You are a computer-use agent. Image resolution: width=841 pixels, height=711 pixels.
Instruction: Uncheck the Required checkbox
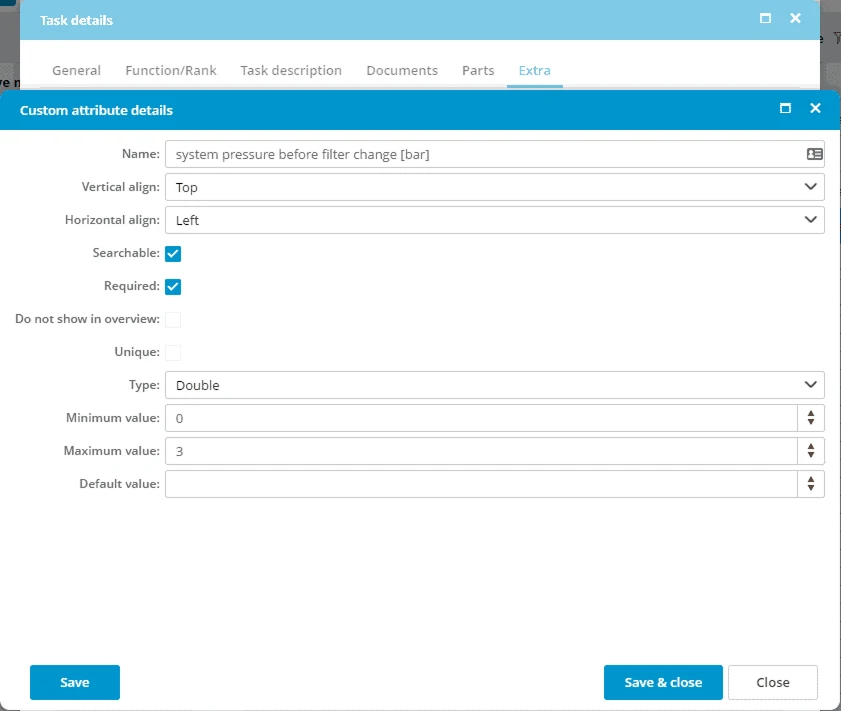pos(173,287)
